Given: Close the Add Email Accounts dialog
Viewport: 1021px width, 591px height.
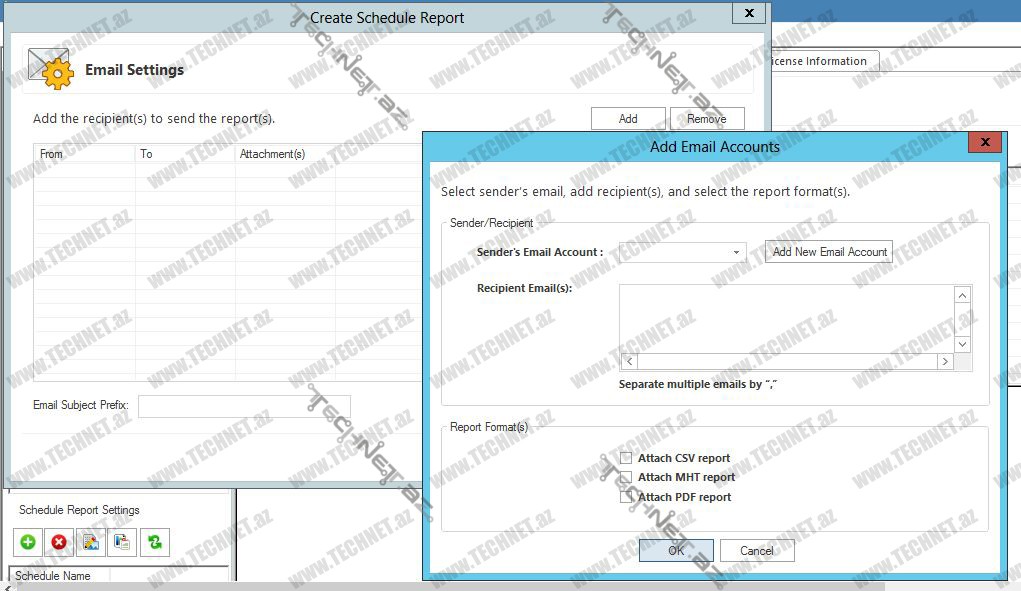Looking at the screenshot, I should pos(985,143).
